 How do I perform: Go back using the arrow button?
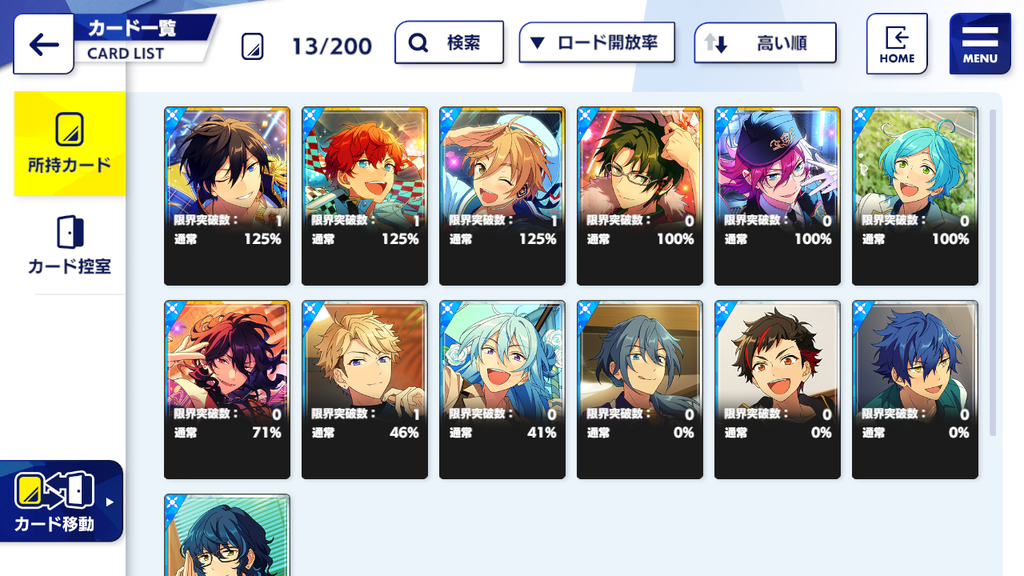[44, 44]
